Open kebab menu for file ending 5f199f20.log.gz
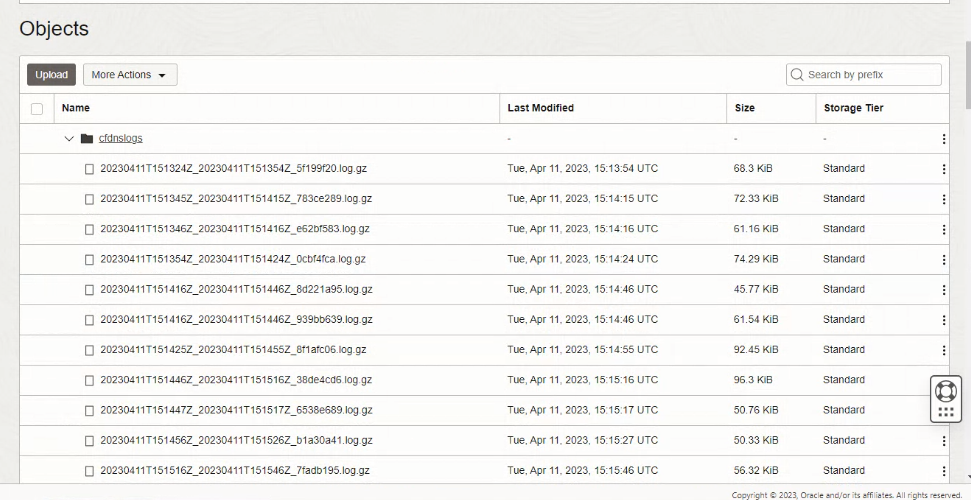This screenshot has height=500, width=971. [943, 169]
